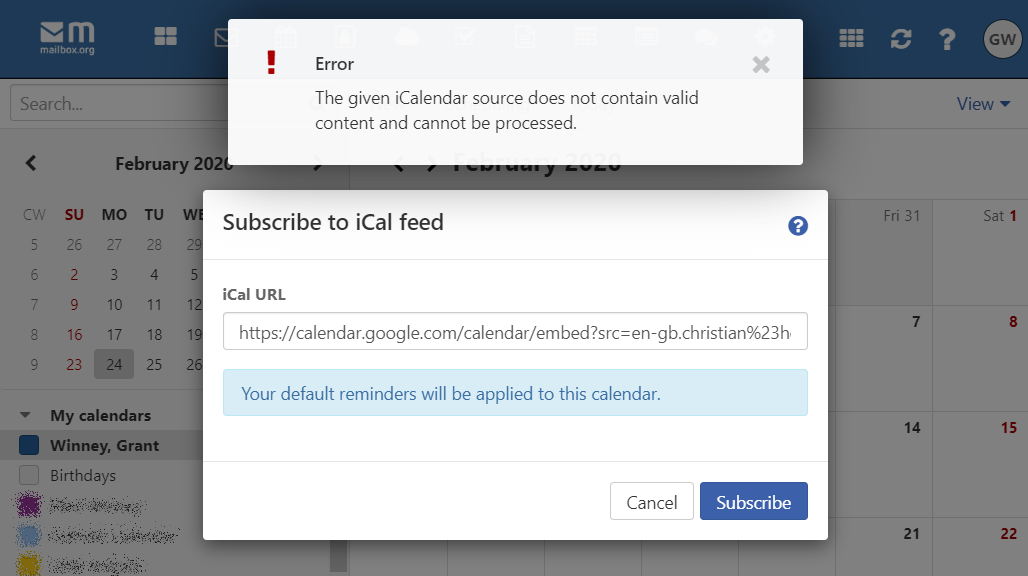Screen dimensions: 1028x576
Task: Open the Portal dashboard icon
Action: 165,37
